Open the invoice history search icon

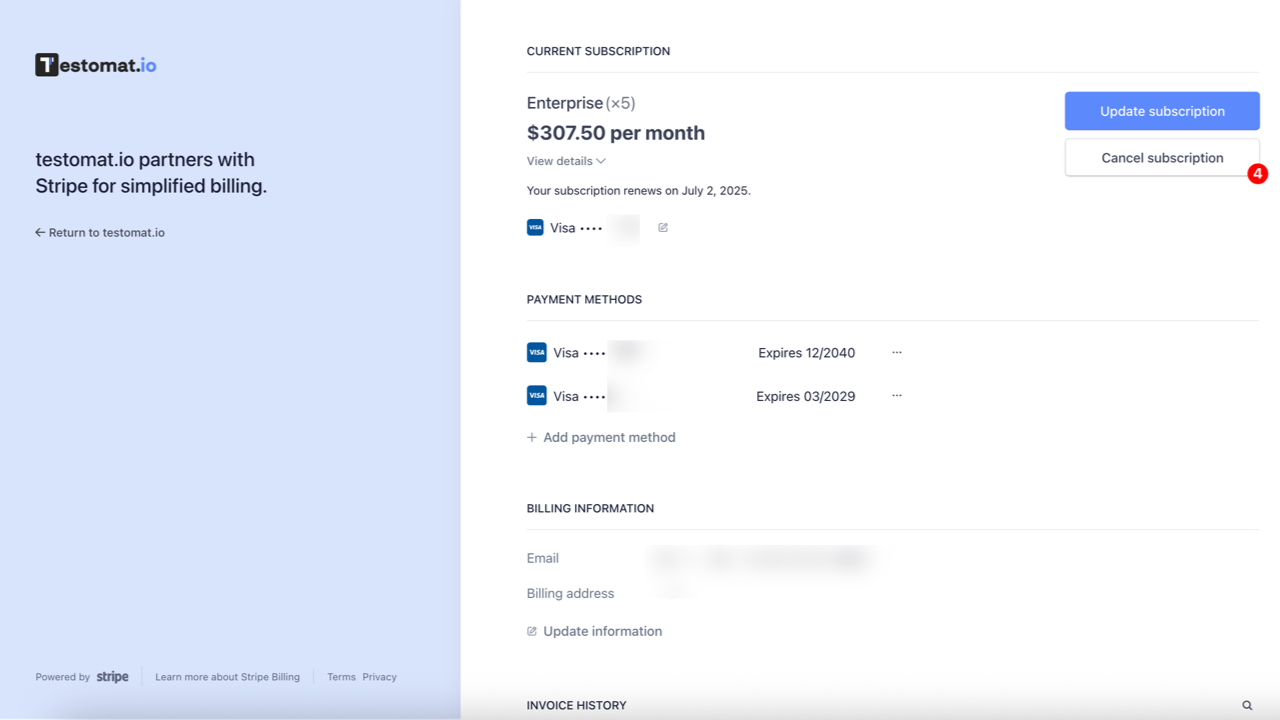pos(1247,705)
